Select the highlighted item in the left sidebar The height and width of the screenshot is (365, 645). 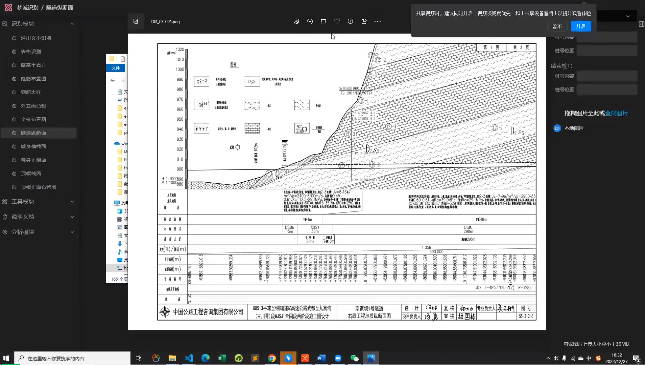39,133
